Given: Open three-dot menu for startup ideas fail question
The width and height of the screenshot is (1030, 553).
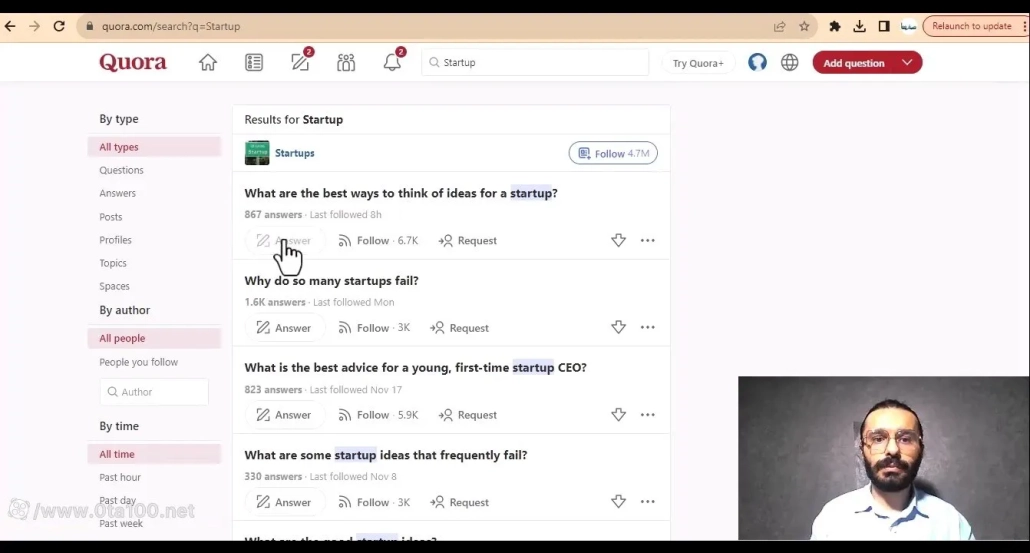Looking at the screenshot, I should (648, 502).
